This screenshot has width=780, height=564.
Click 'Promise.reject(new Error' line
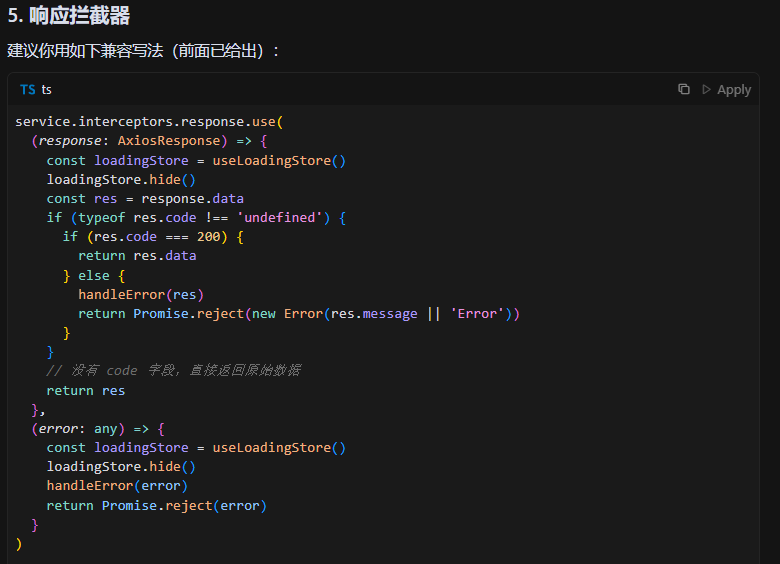[299, 314]
